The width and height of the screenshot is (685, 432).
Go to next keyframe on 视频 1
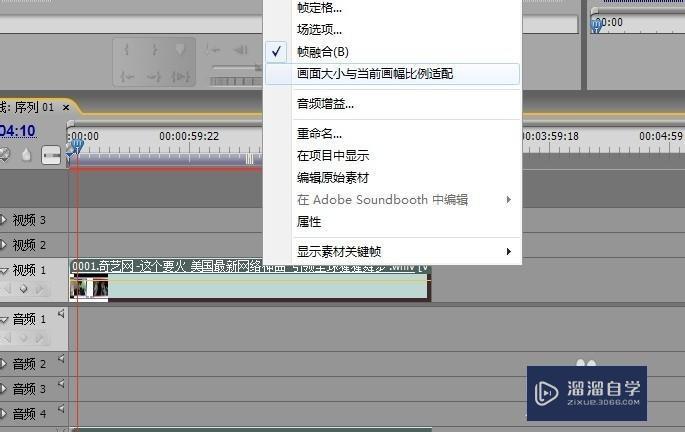click(39, 289)
